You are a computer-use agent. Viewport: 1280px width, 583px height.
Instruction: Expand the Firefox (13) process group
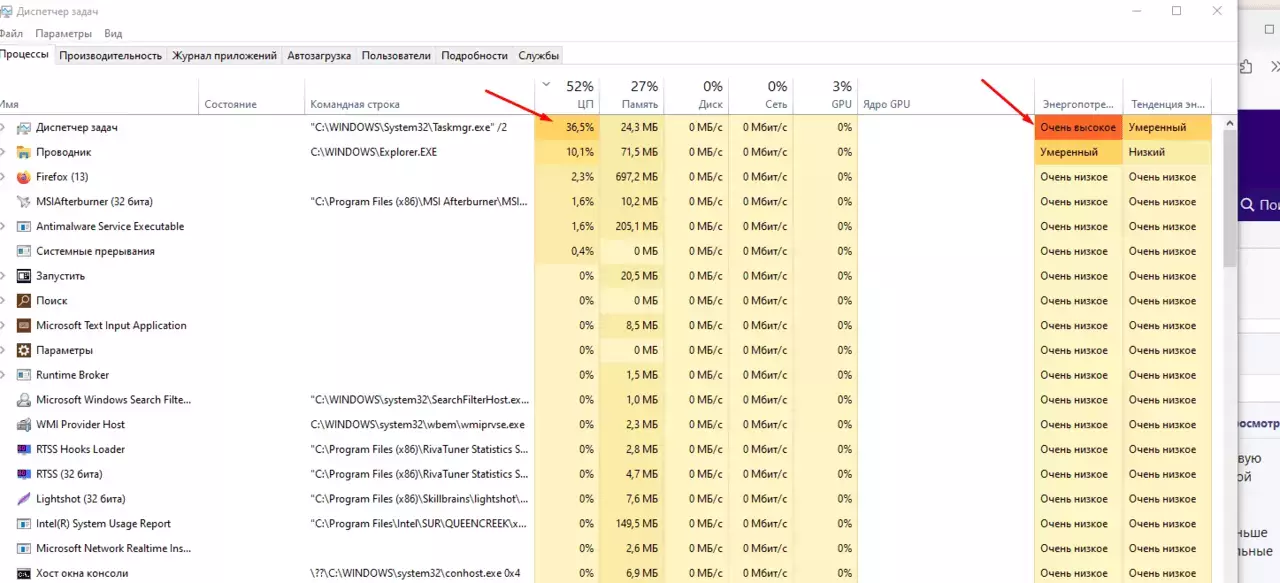(3, 177)
